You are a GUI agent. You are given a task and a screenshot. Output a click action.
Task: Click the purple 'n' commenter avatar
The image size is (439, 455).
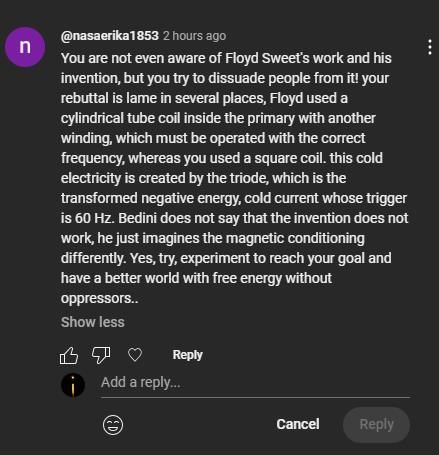tap(25, 47)
